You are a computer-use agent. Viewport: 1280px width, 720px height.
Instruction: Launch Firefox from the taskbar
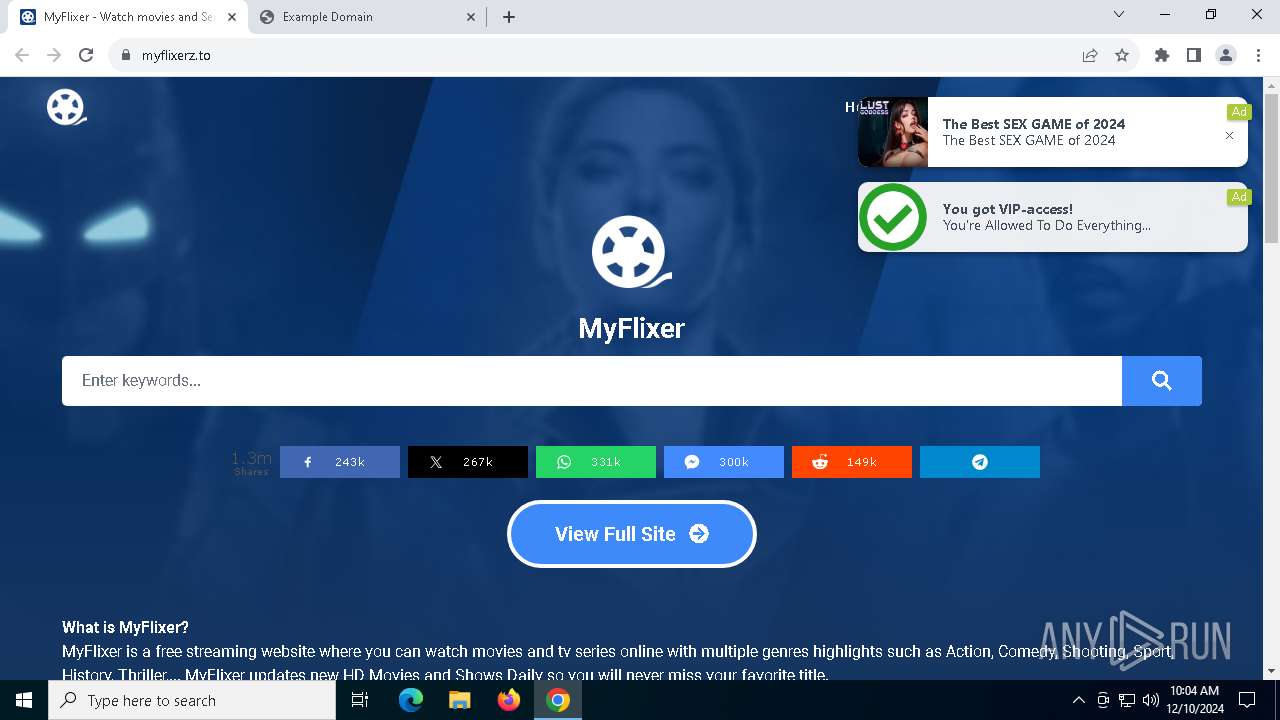pyautogui.click(x=509, y=701)
